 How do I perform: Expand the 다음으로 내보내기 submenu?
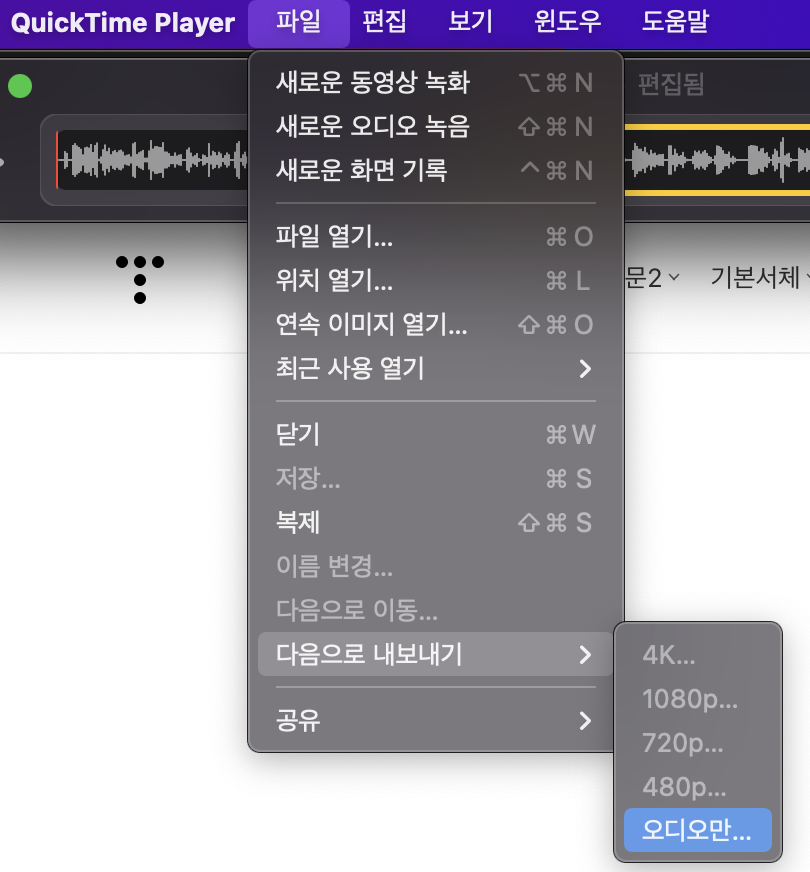[435, 655]
